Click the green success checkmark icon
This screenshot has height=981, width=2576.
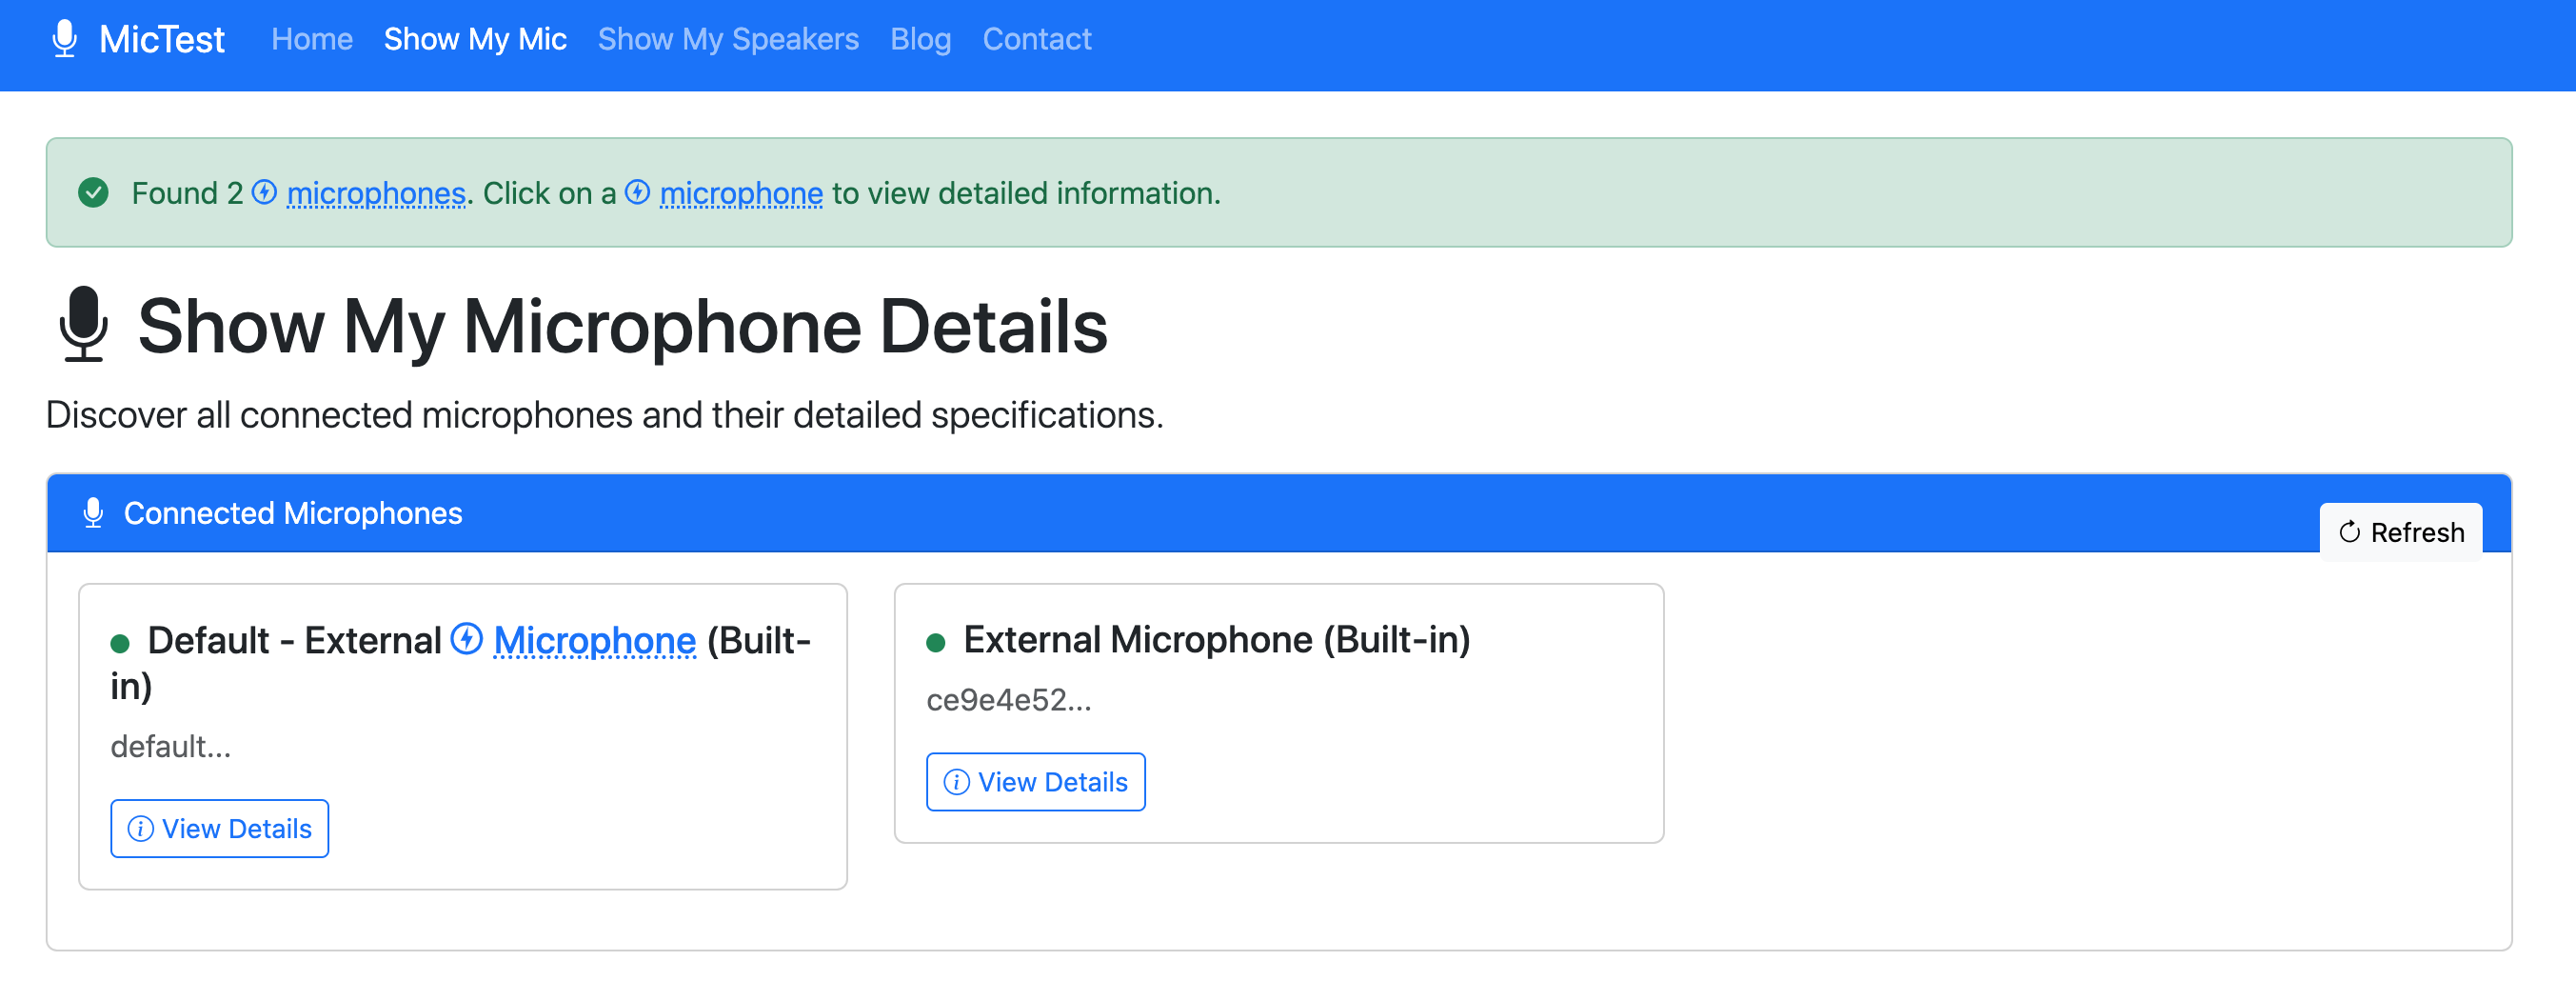point(93,192)
